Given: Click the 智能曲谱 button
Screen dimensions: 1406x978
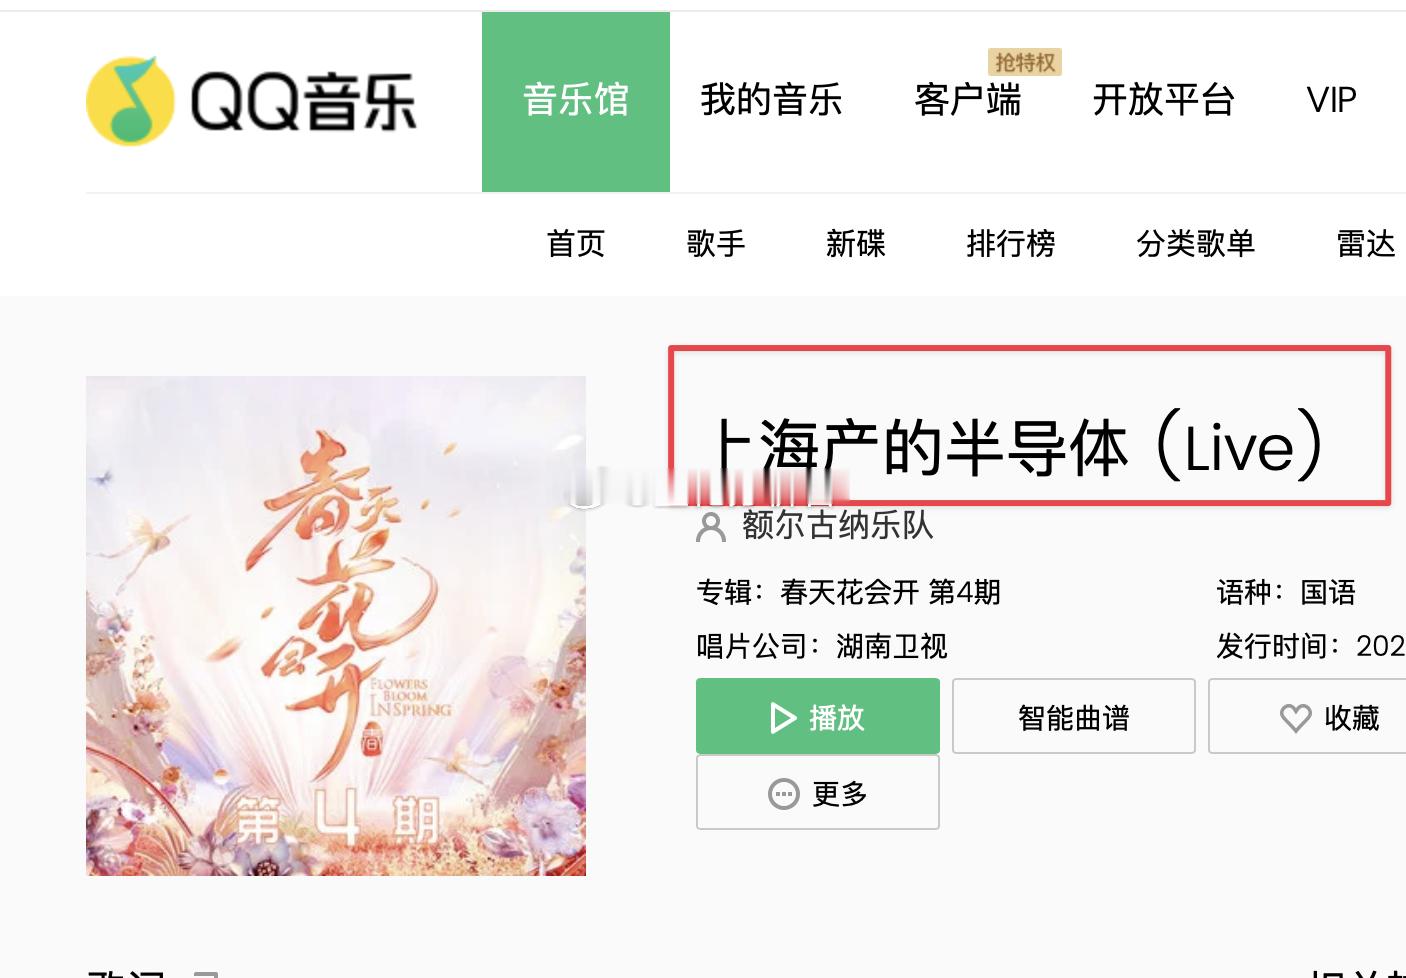Looking at the screenshot, I should pos(1074,716).
